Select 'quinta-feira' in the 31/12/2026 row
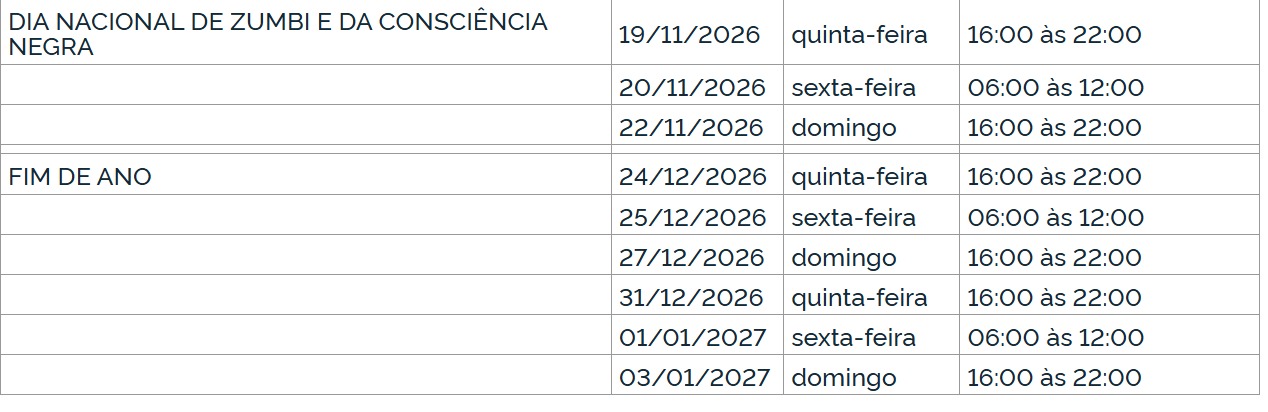The image size is (1268, 412). point(859,298)
